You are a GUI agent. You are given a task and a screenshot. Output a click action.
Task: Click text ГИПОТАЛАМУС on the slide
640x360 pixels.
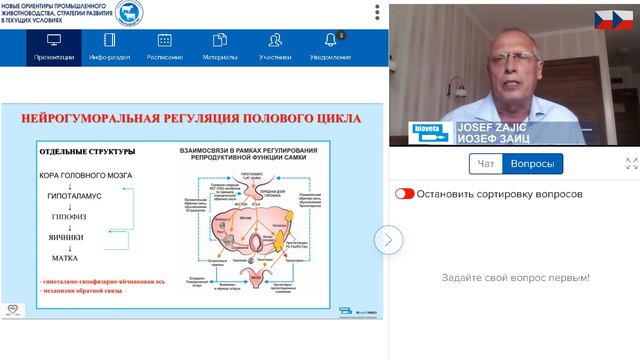pos(74,196)
